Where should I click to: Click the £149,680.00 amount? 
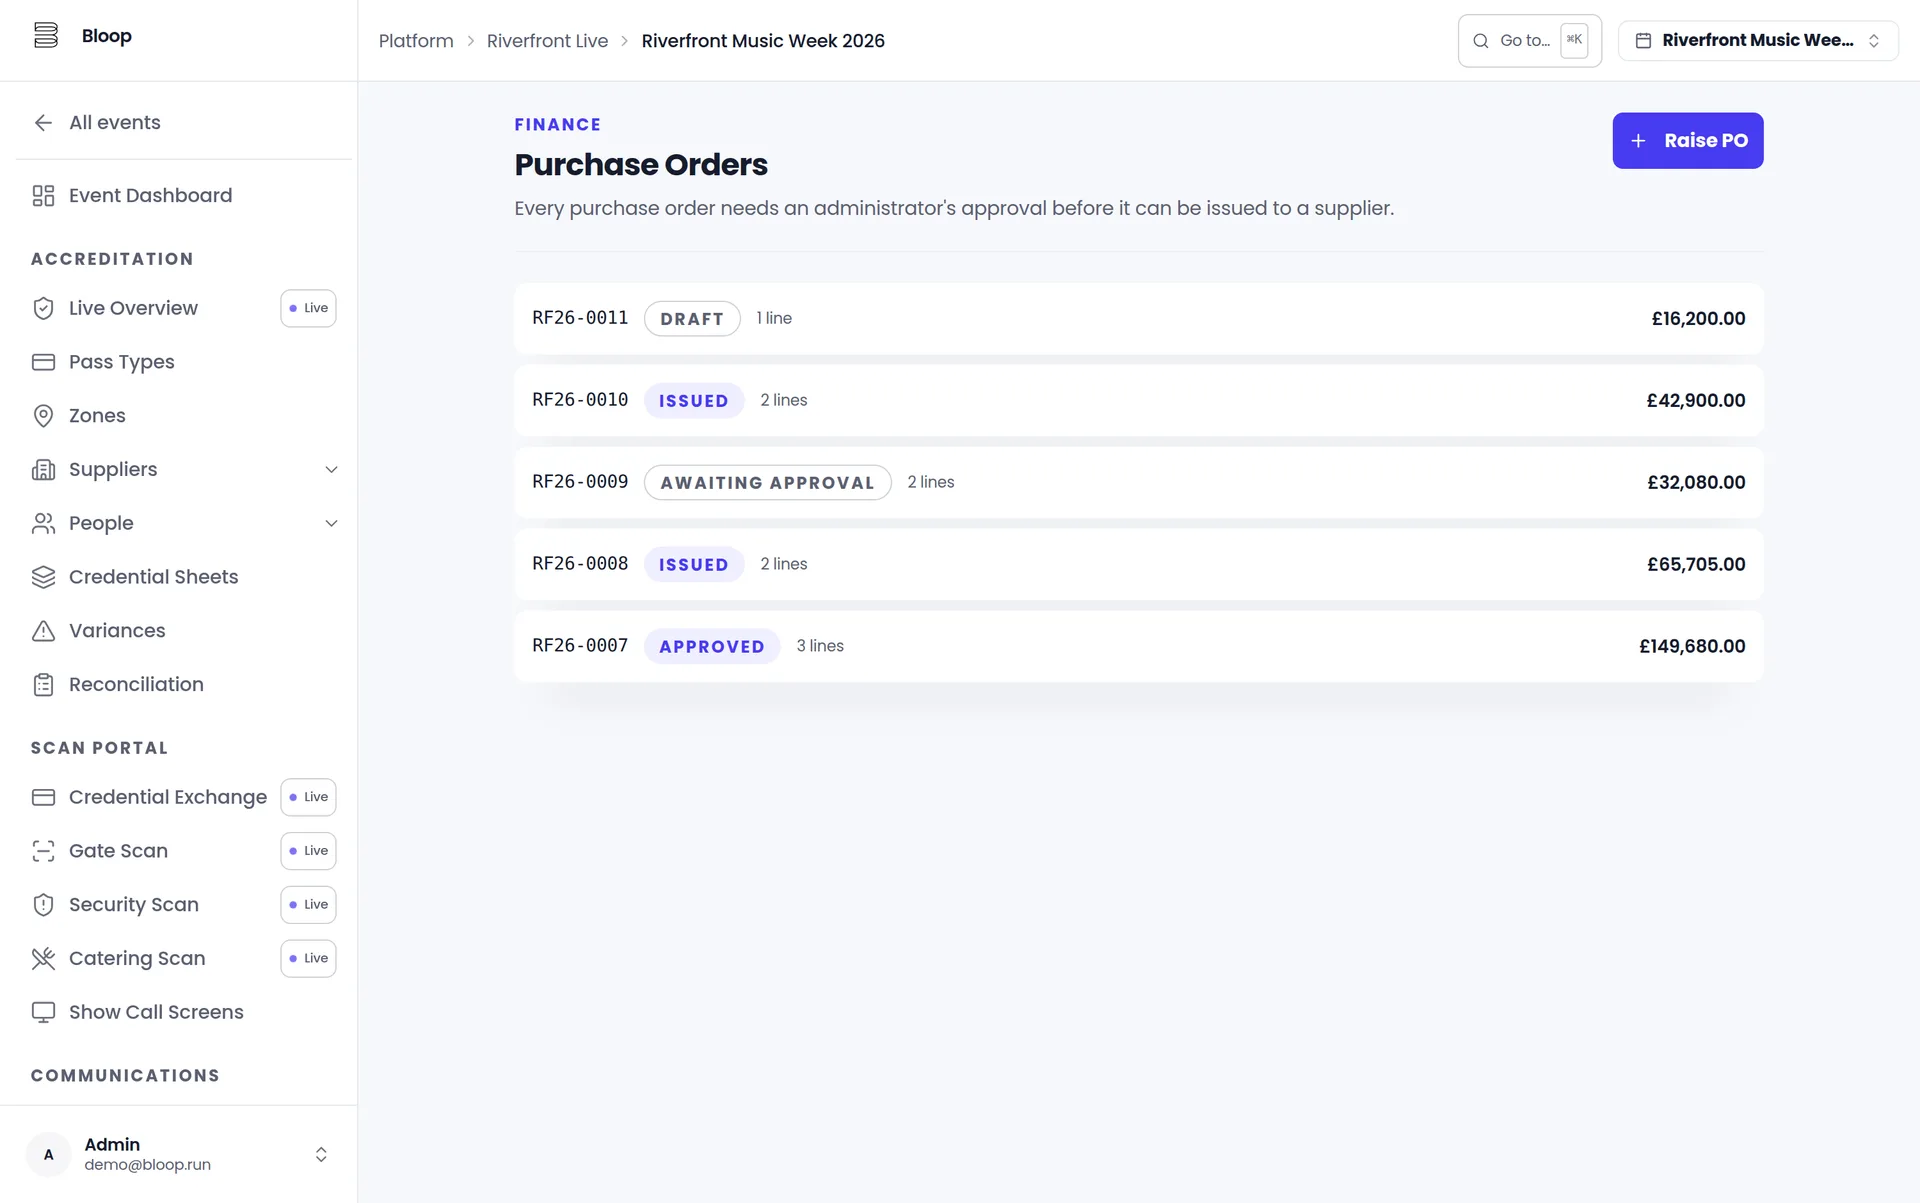point(1692,647)
